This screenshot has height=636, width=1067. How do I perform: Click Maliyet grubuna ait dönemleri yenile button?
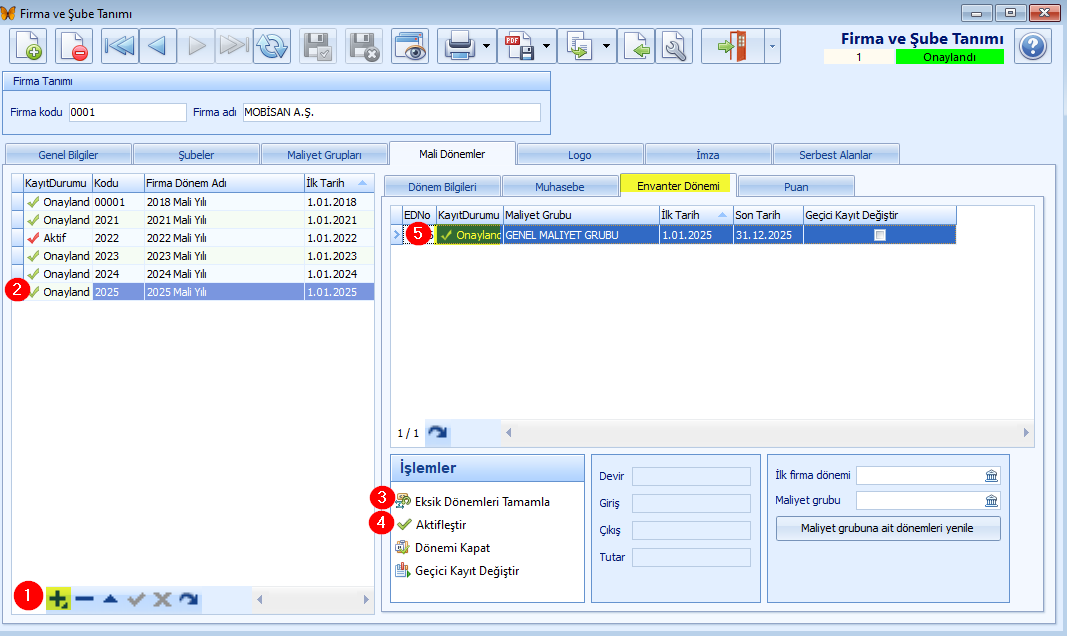click(887, 528)
